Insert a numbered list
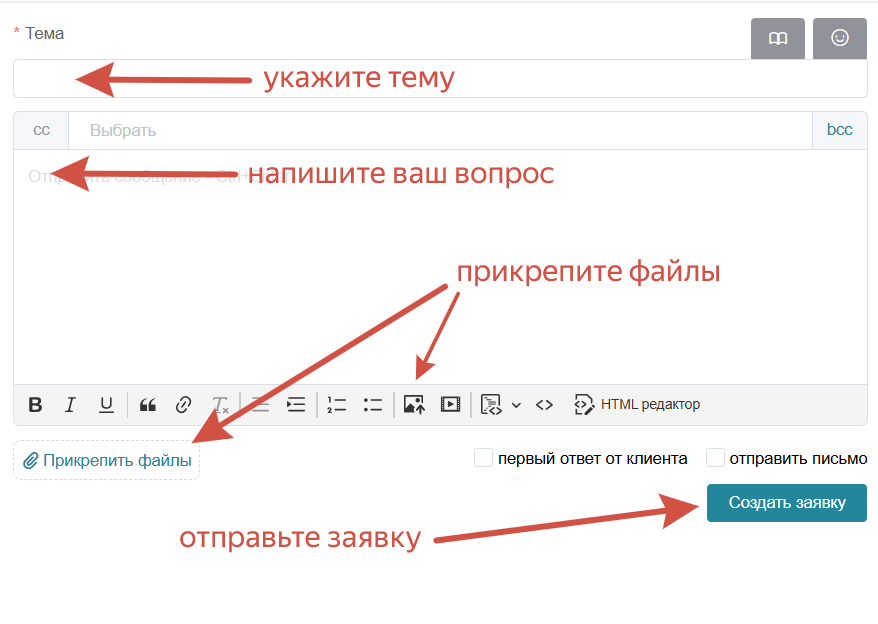 [337, 404]
